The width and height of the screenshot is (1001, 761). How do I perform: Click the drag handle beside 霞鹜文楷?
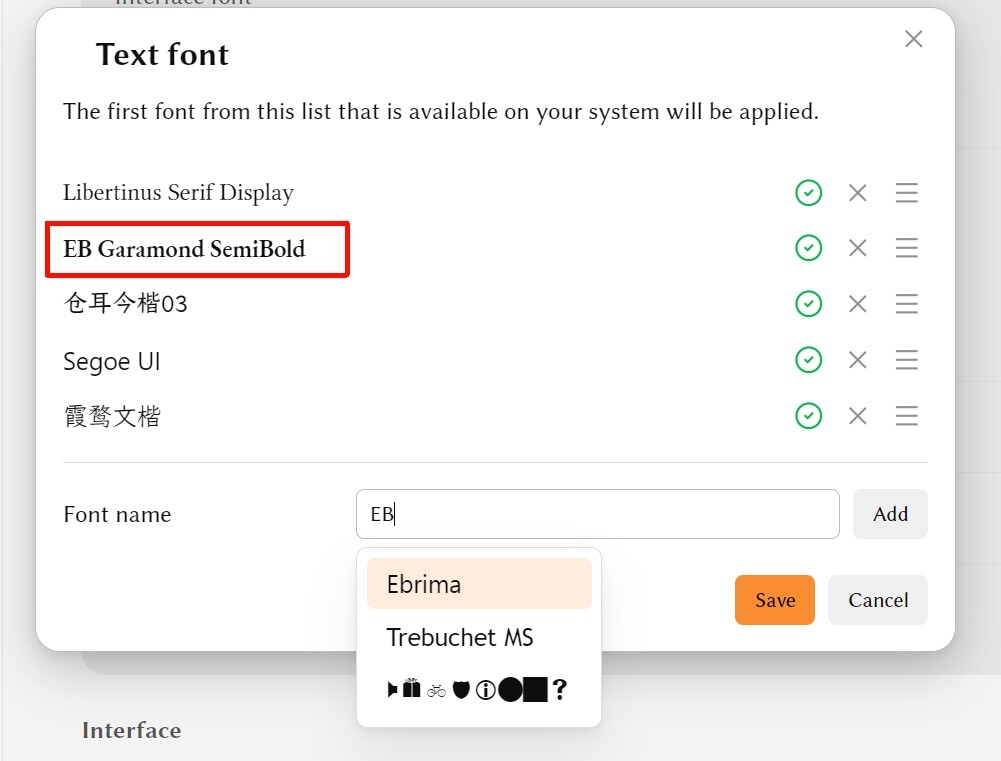(x=906, y=416)
